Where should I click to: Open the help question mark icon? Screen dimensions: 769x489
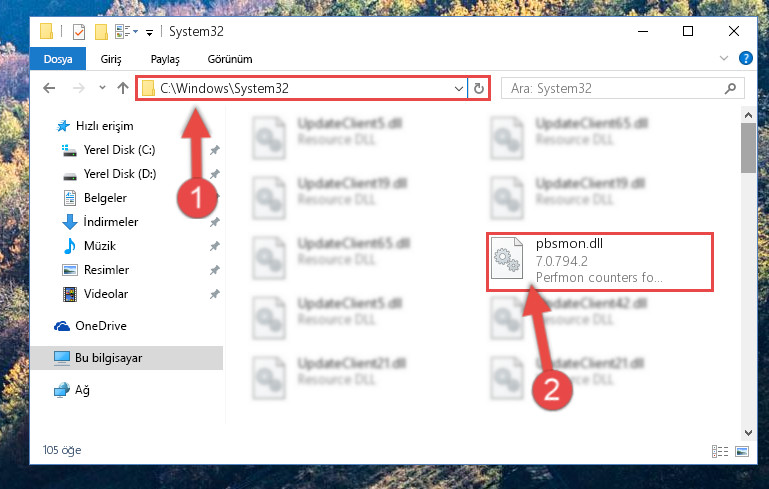click(745, 58)
